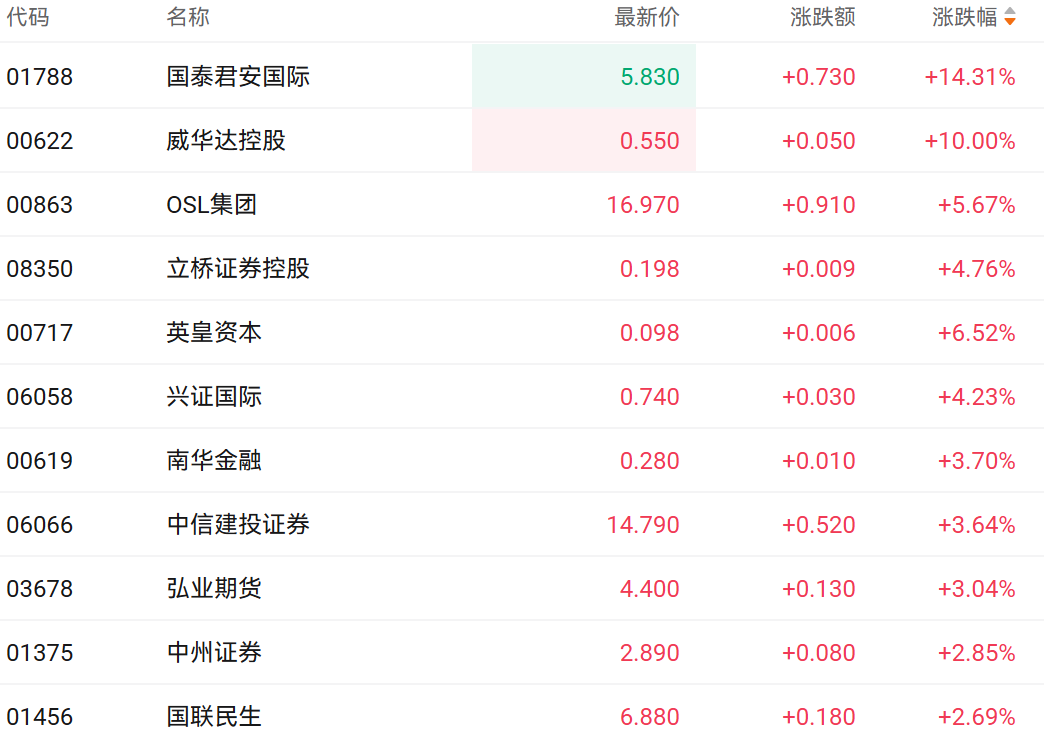
Task: Click stock code 00717
Action: click(40, 333)
